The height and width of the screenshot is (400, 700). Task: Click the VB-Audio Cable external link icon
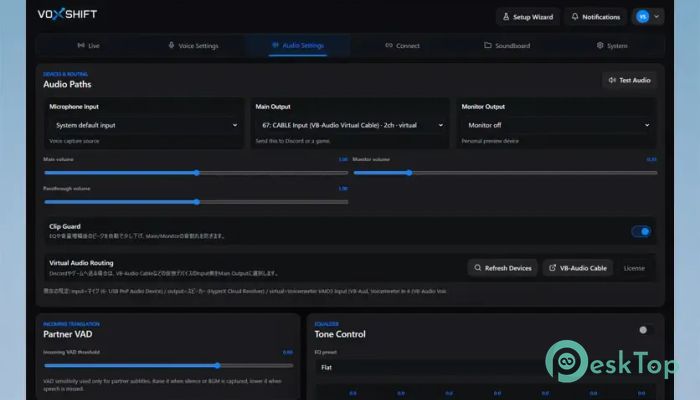pyautogui.click(x=552, y=268)
